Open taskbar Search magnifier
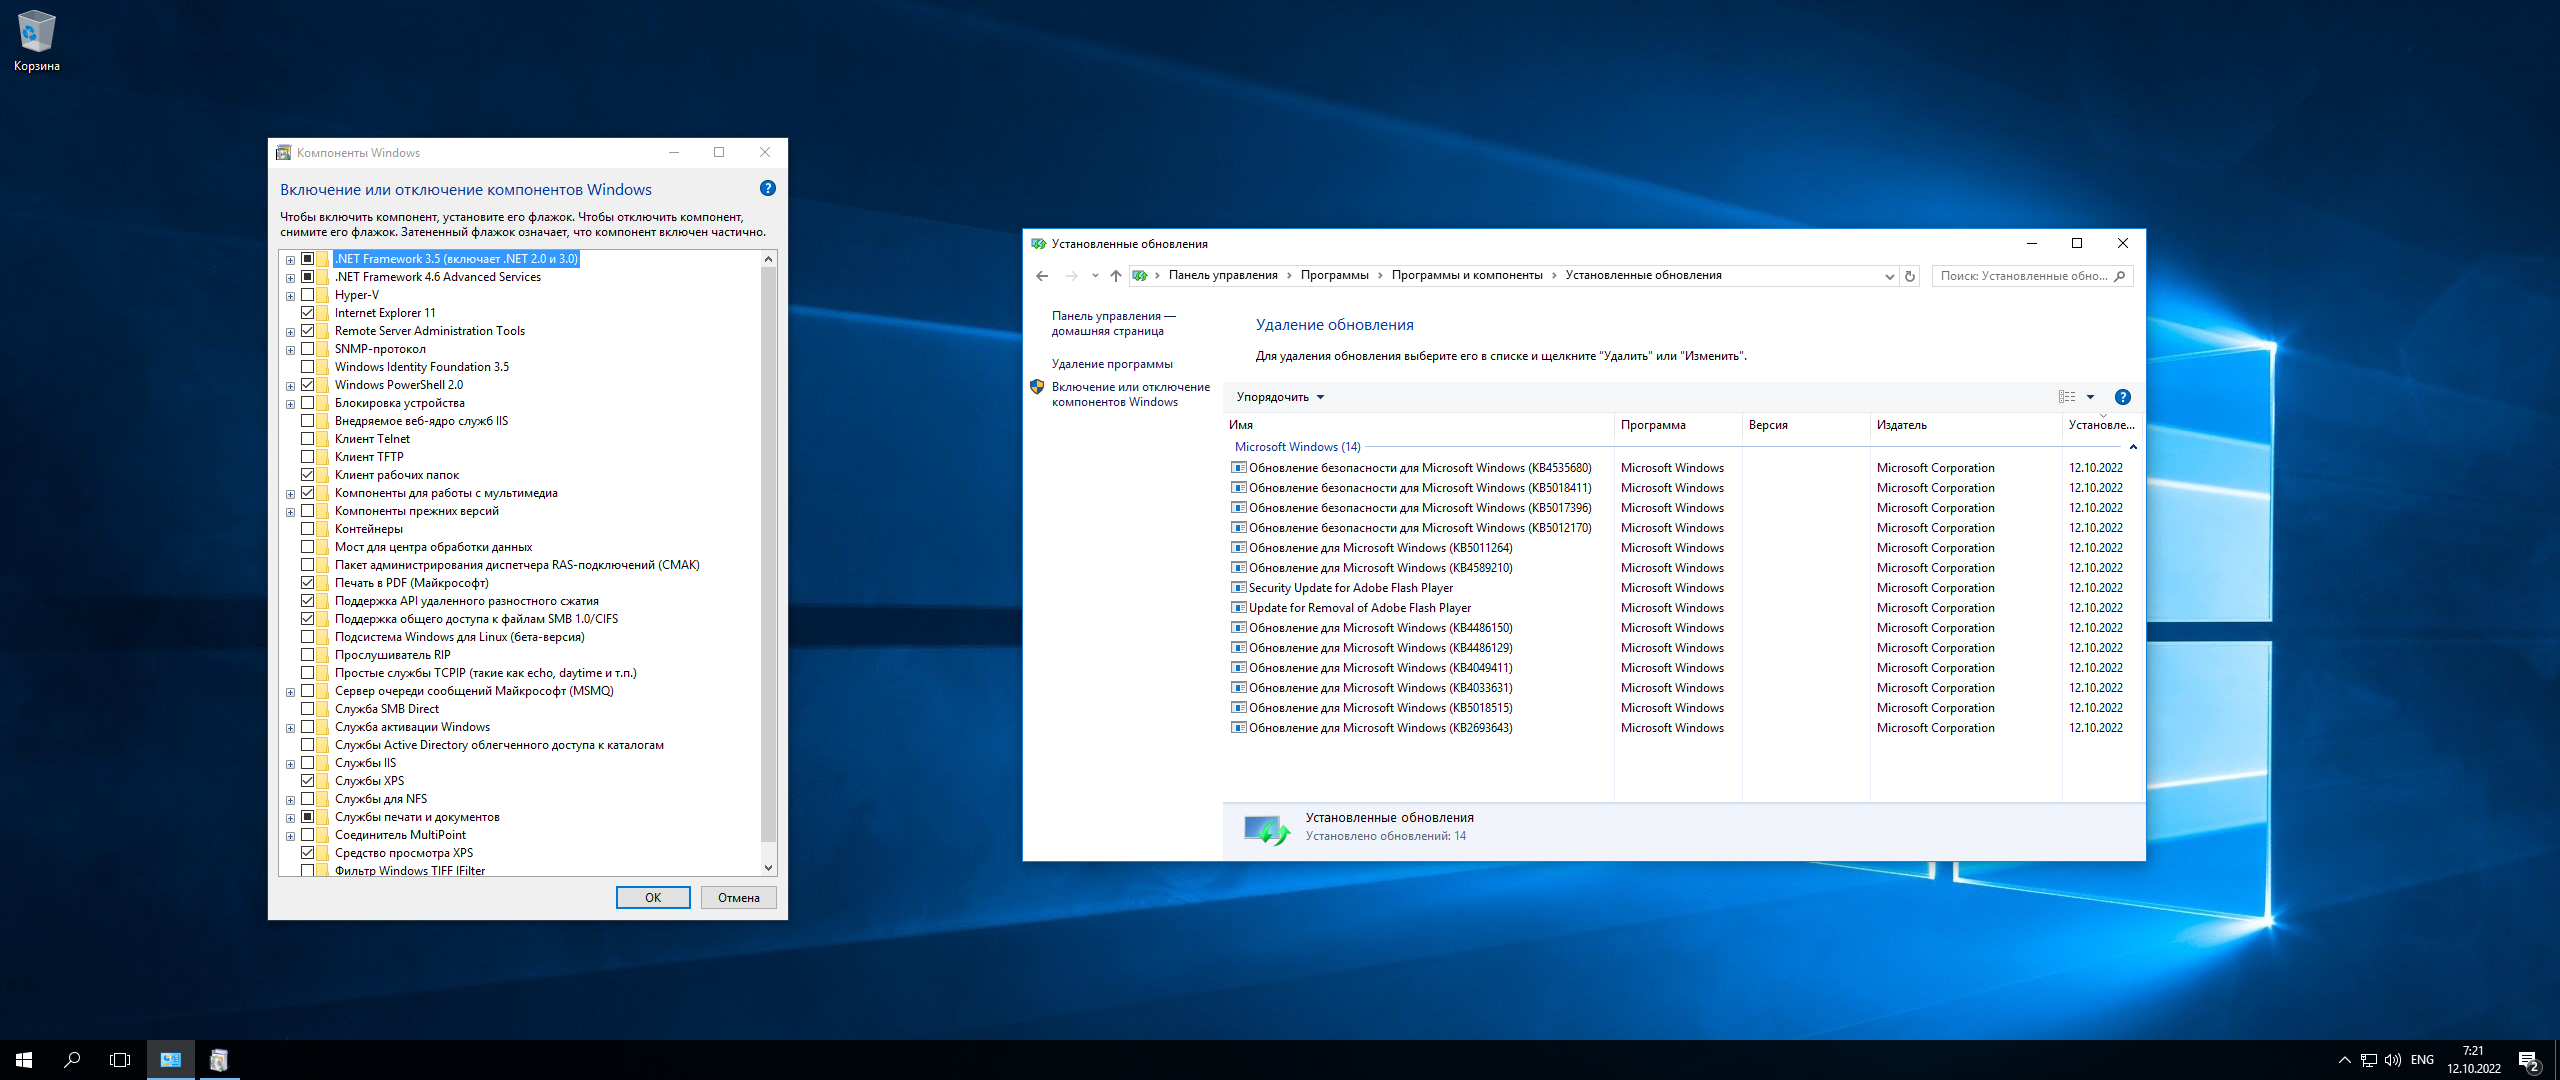2560x1080 pixels. point(72,1060)
